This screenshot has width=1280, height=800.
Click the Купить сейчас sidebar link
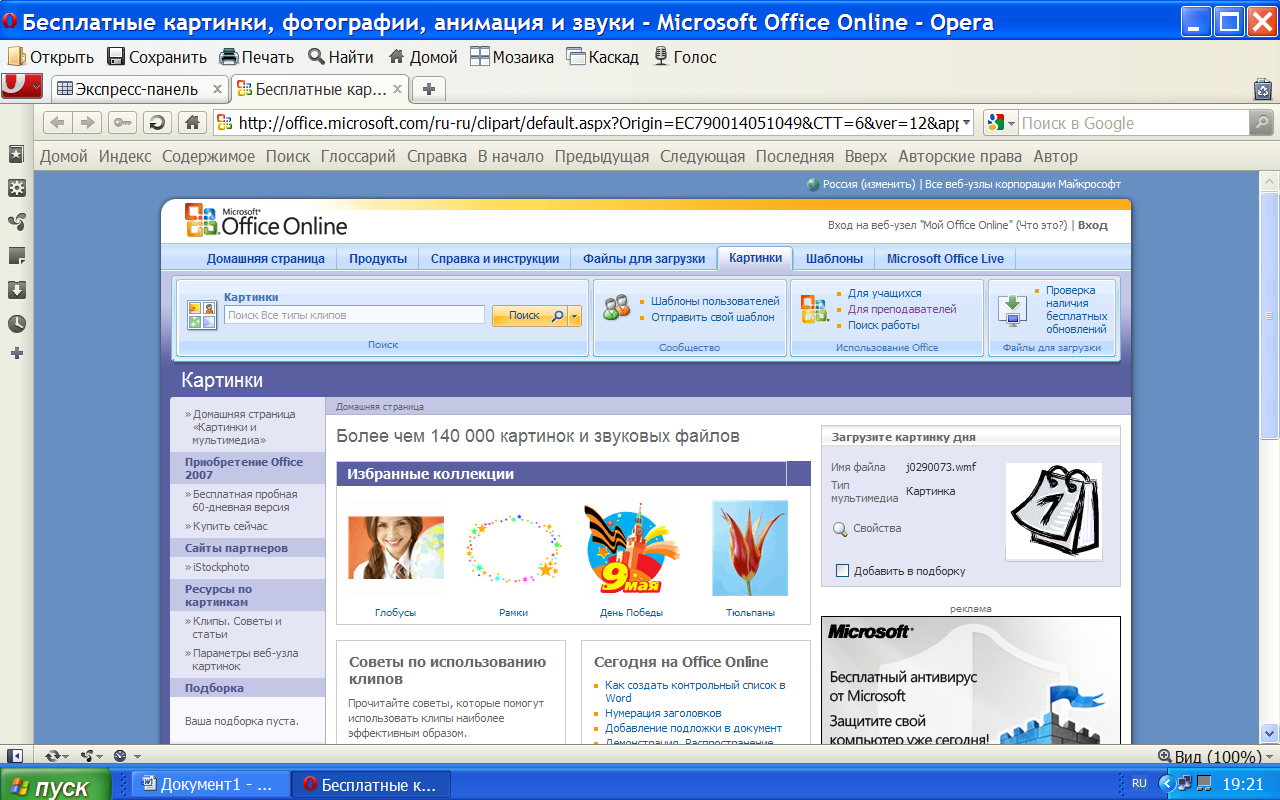point(230,526)
